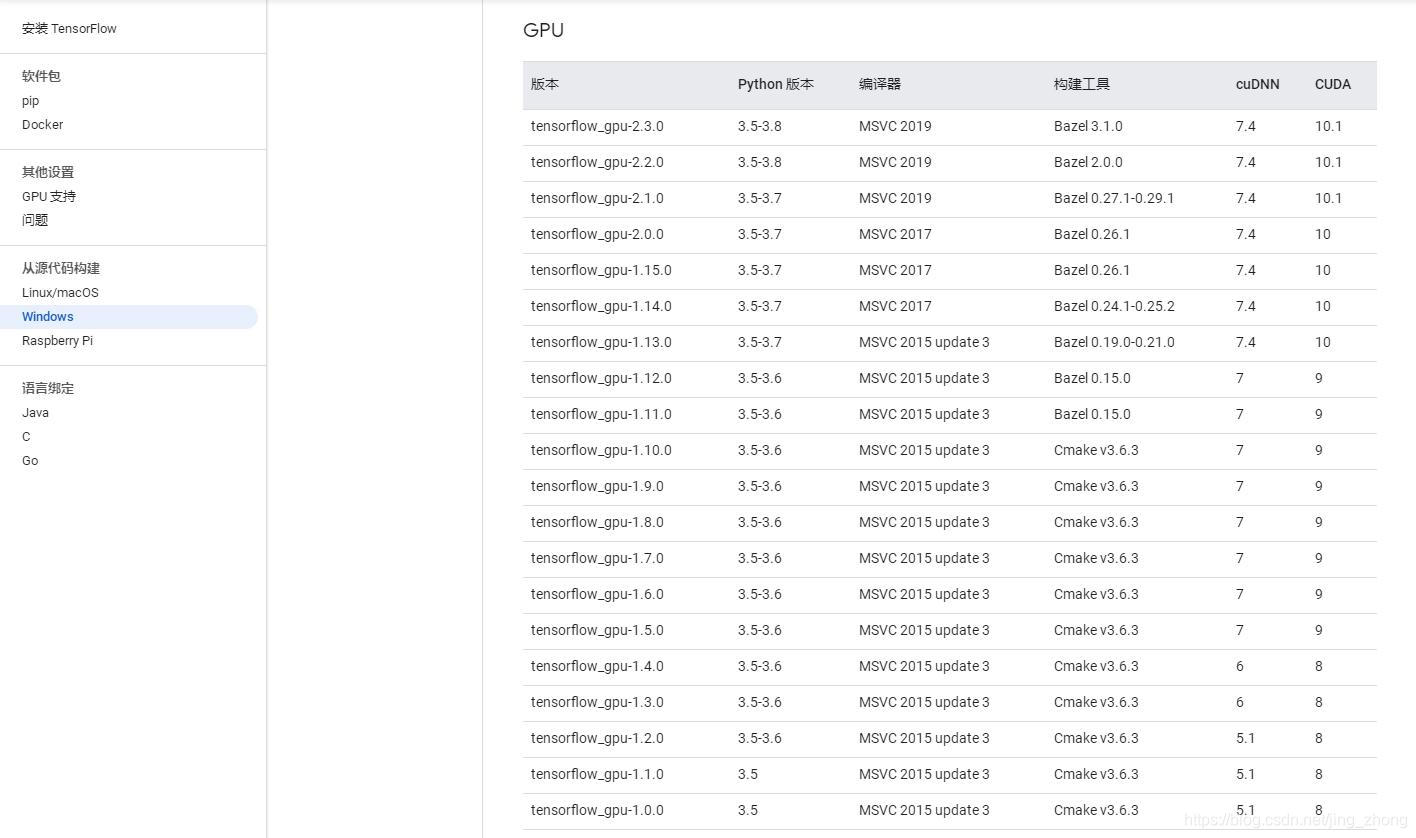Select the highlighted Windows sidebar item

(x=129, y=317)
